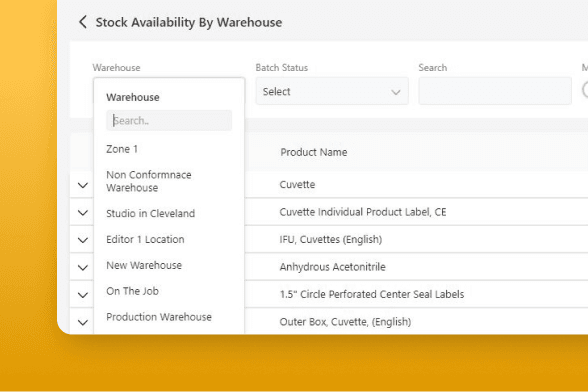Viewport: 588px width, 392px height.
Task: Toggle the partially visible switch right of Search
Action: click(x=585, y=90)
